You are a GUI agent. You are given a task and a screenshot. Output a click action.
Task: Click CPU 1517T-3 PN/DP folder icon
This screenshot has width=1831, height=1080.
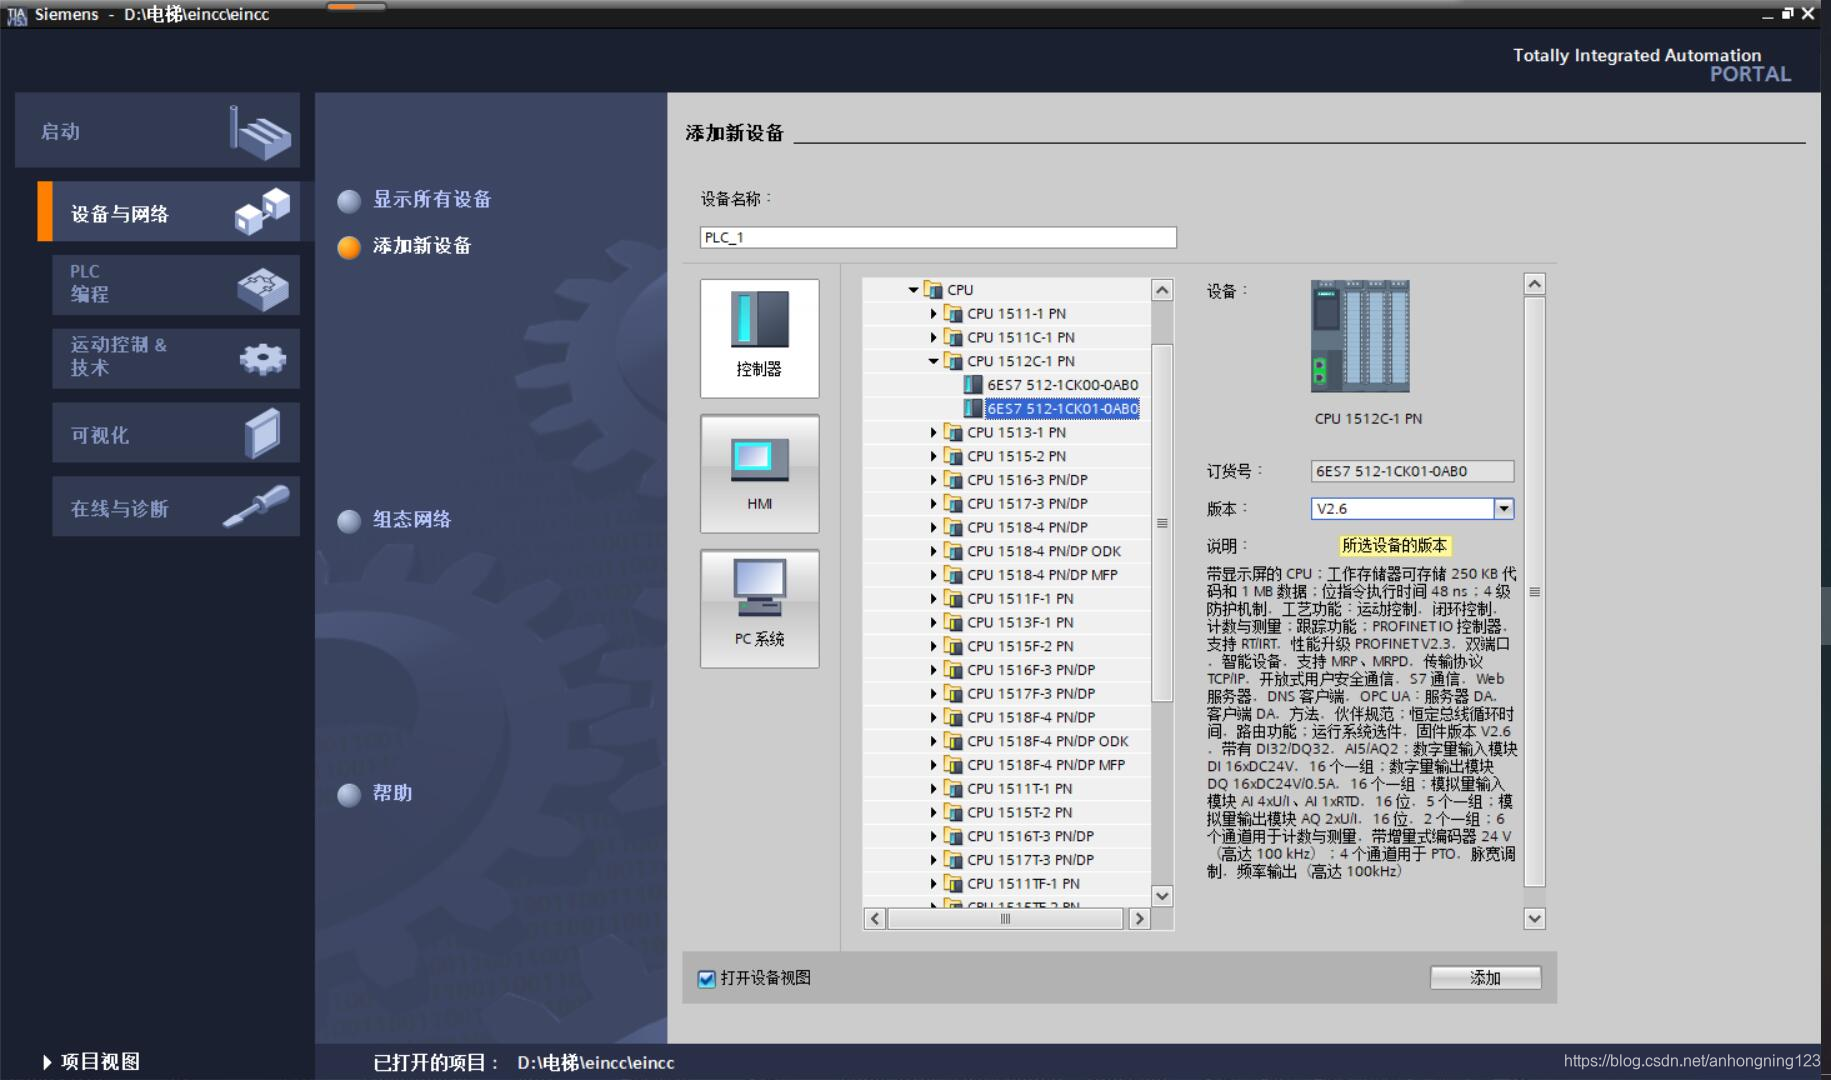pos(953,860)
